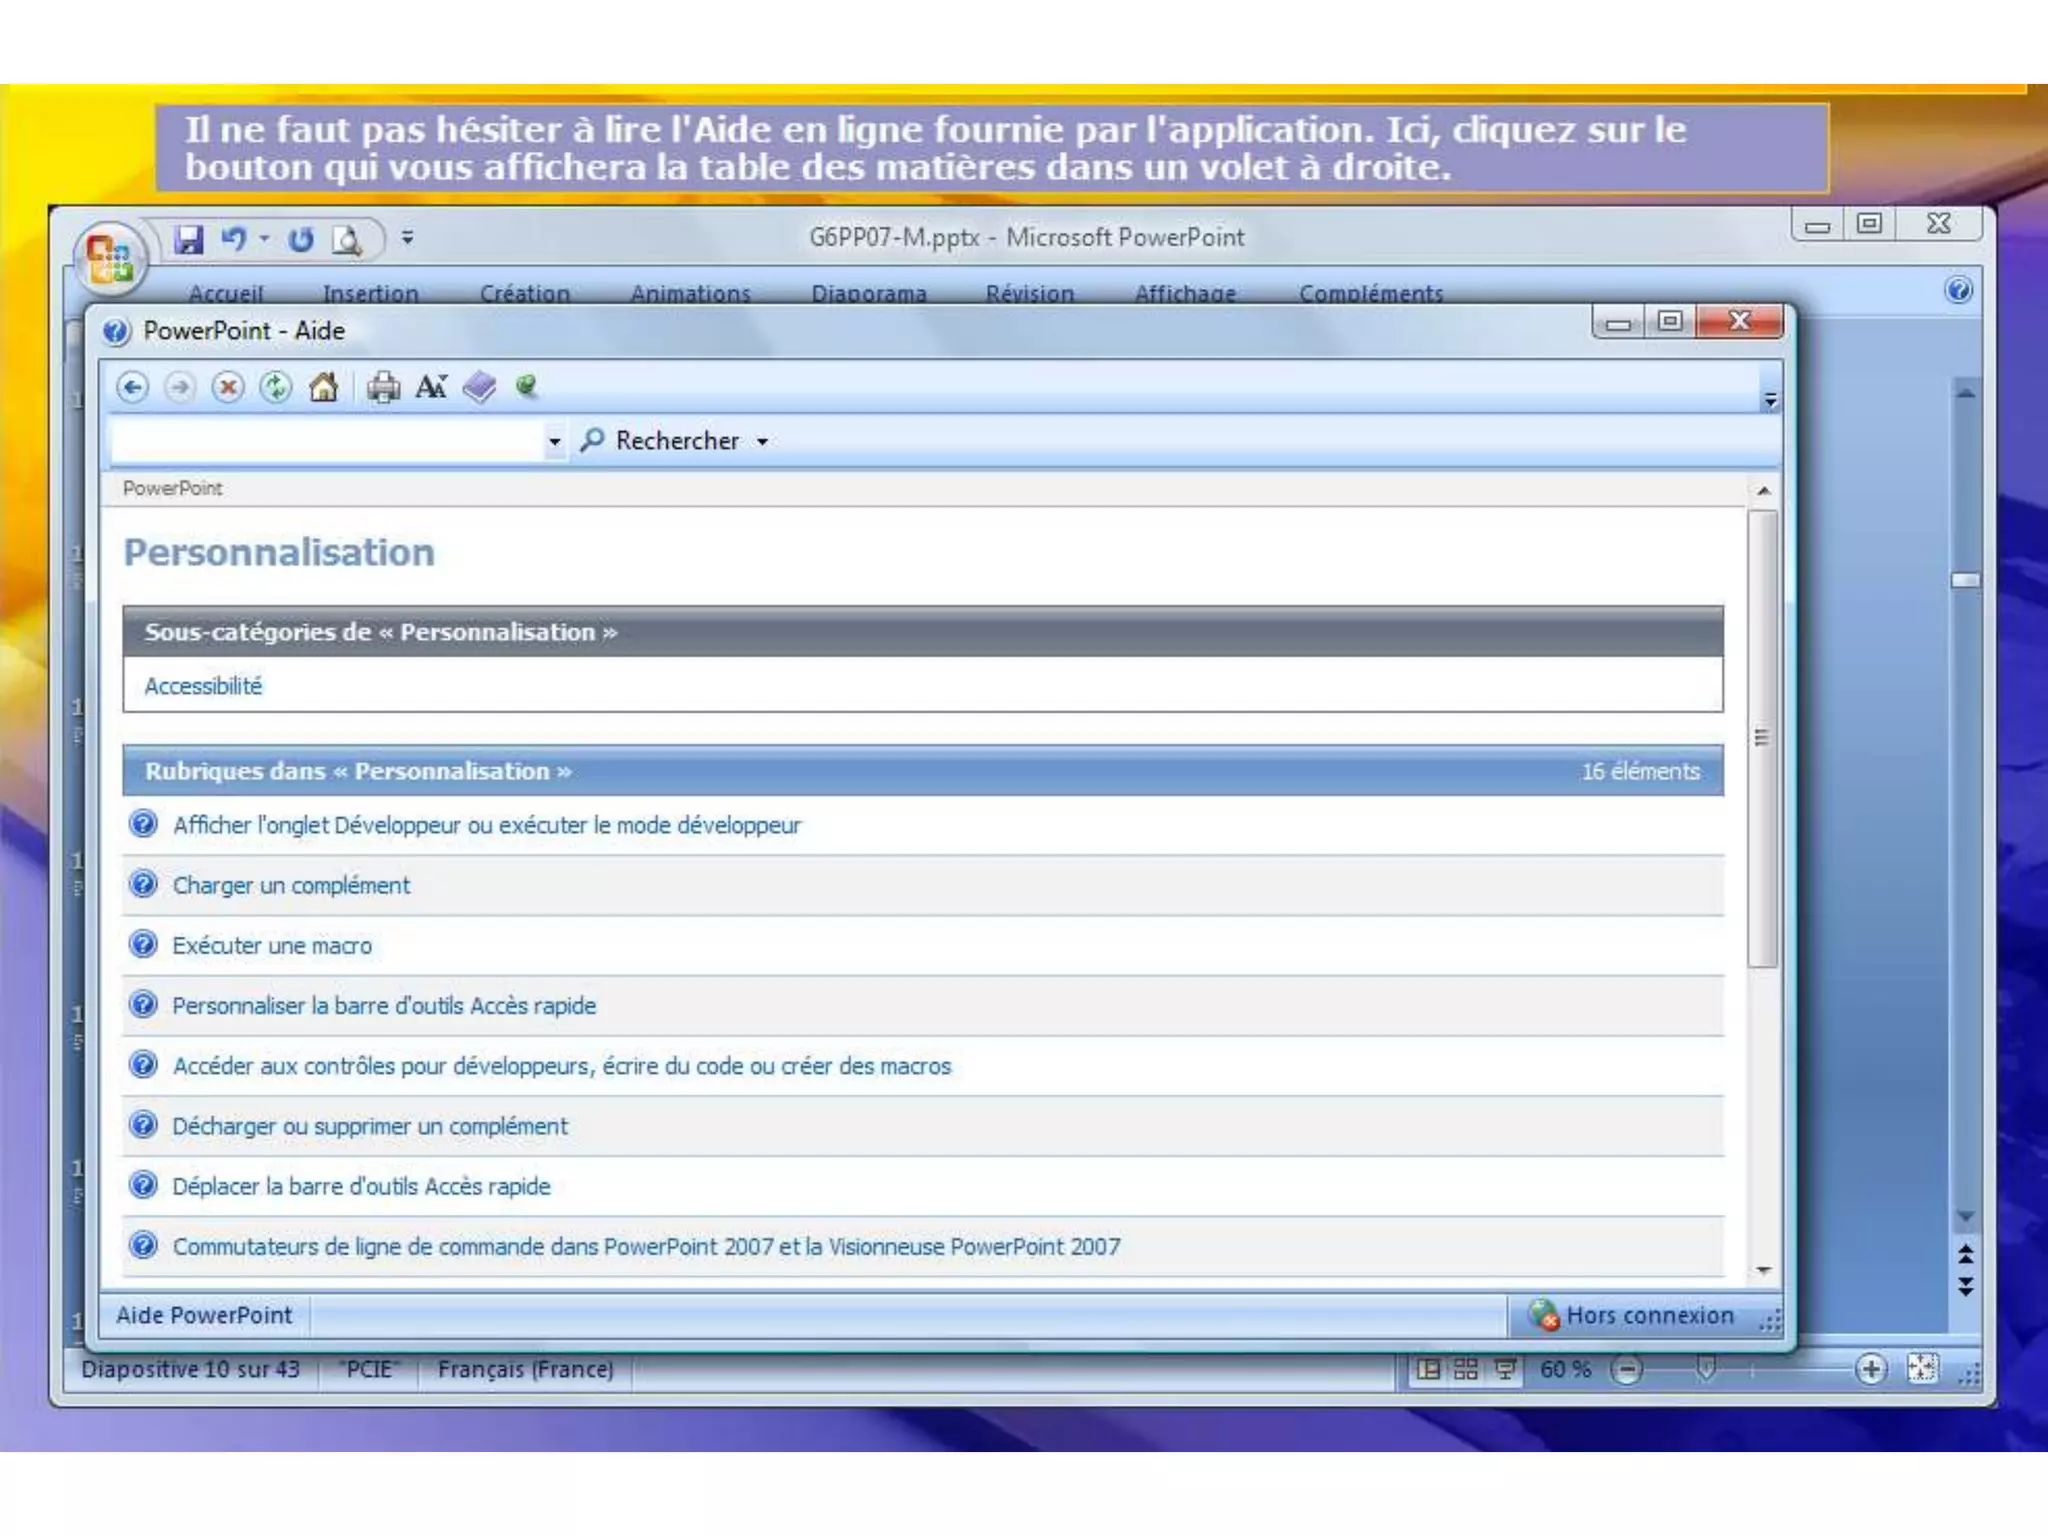Click the Stop icon in Help toolbar

(228, 387)
